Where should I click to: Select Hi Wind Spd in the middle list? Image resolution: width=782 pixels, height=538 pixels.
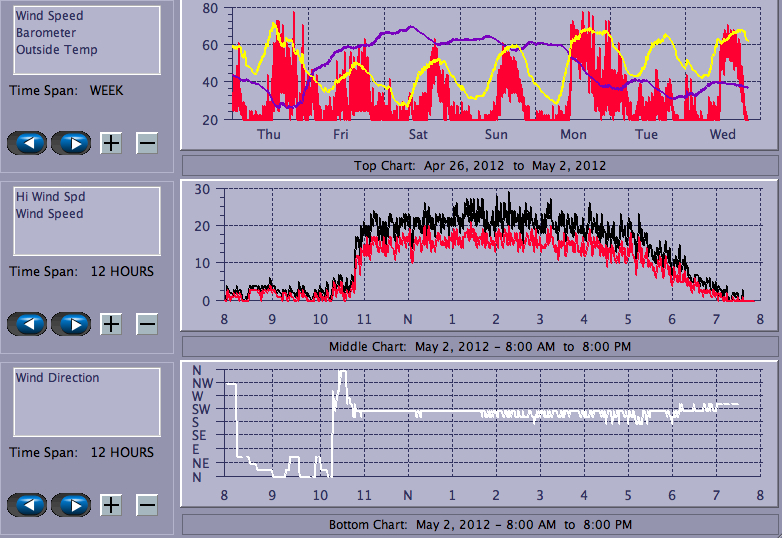[x=49, y=197]
